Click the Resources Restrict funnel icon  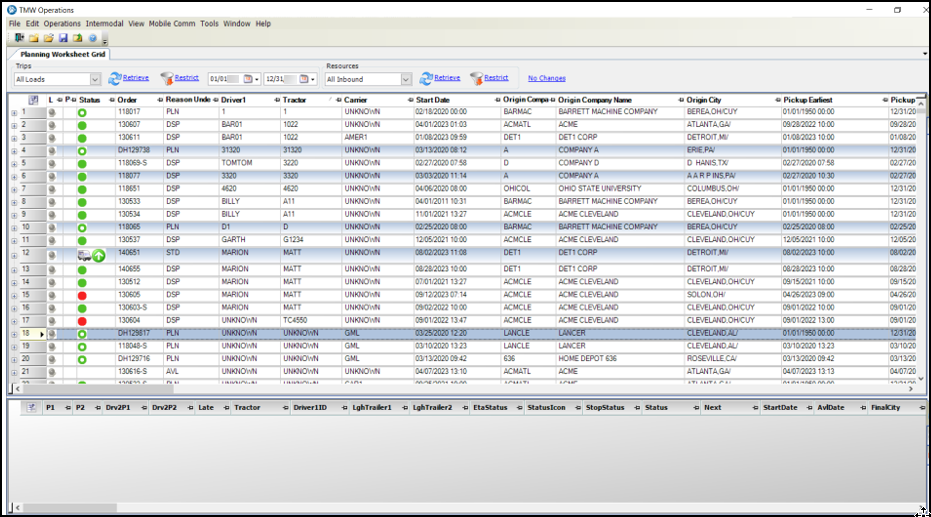[x=476, y=78]
